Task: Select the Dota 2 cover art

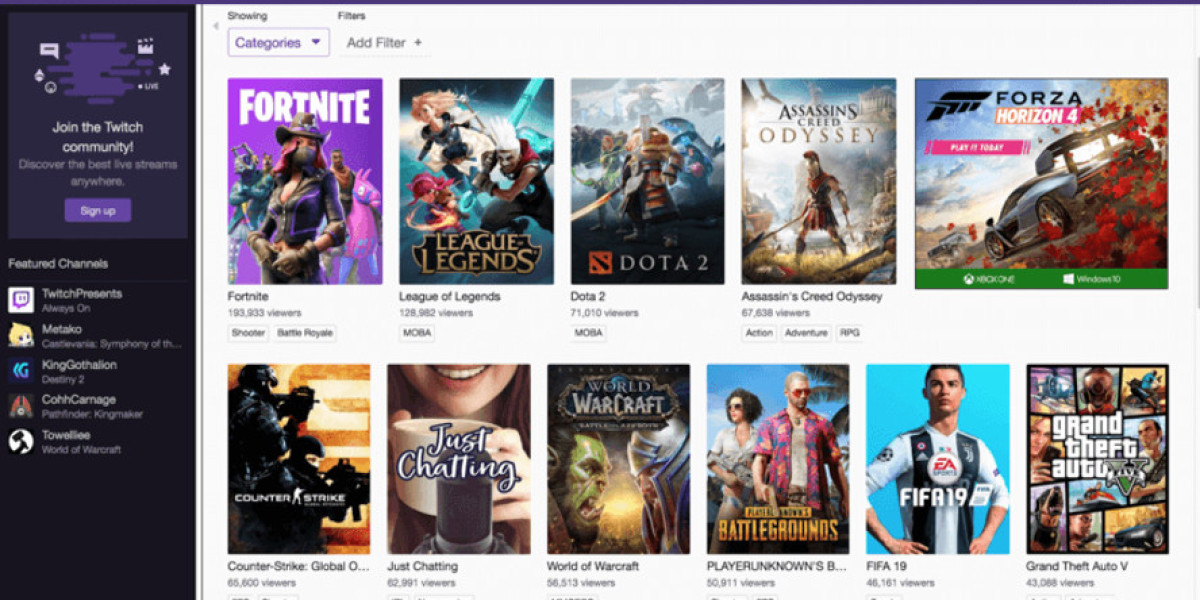Action: [647, 181]
